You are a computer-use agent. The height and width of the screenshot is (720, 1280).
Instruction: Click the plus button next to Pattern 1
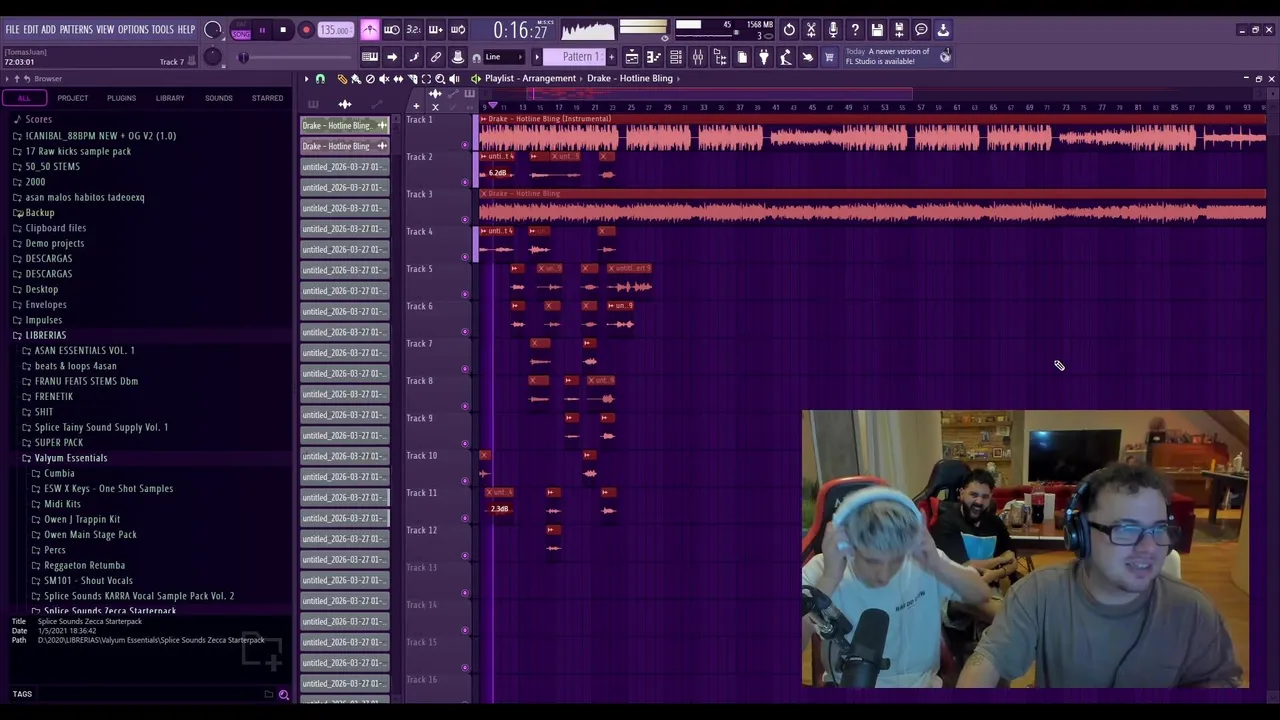click(612, 57)
